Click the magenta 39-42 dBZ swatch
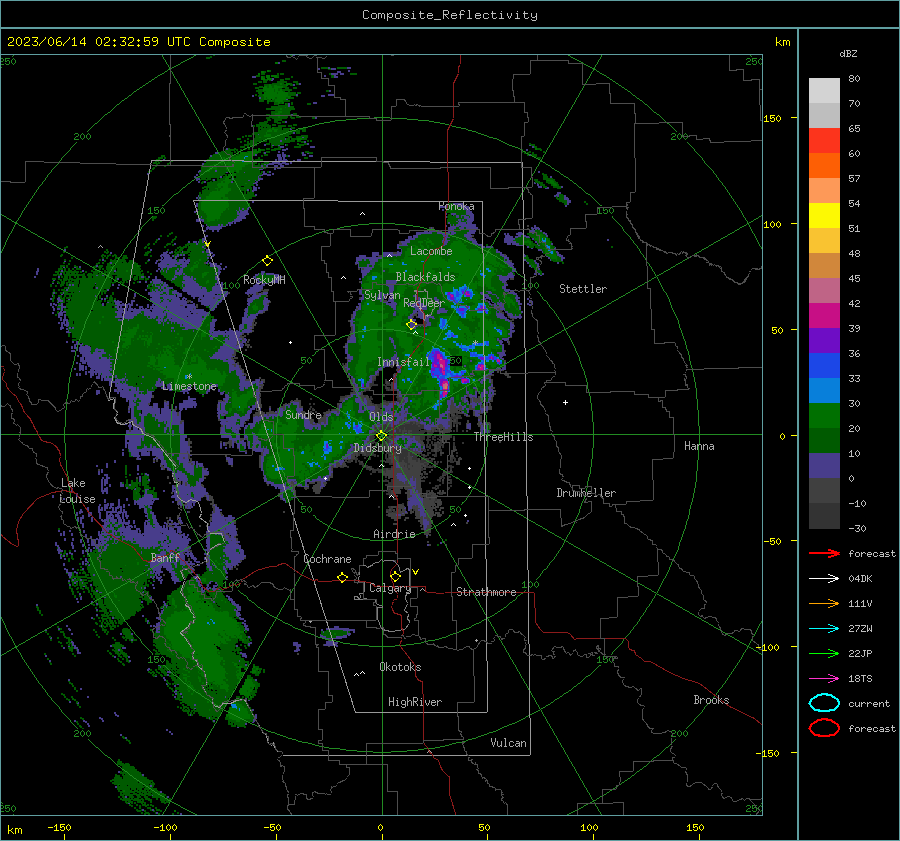 tap(824, 316)
